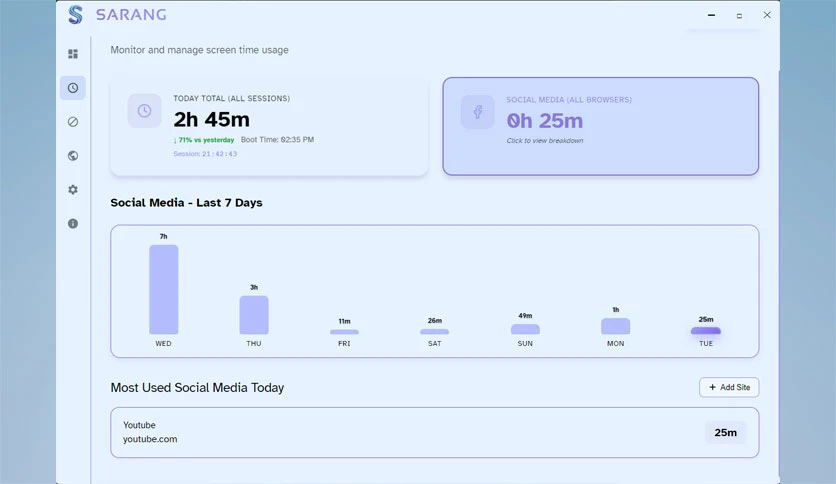836x484 pixels.
Task: Click 'Click to view breakdown' text
Action: tap(544, 141)
